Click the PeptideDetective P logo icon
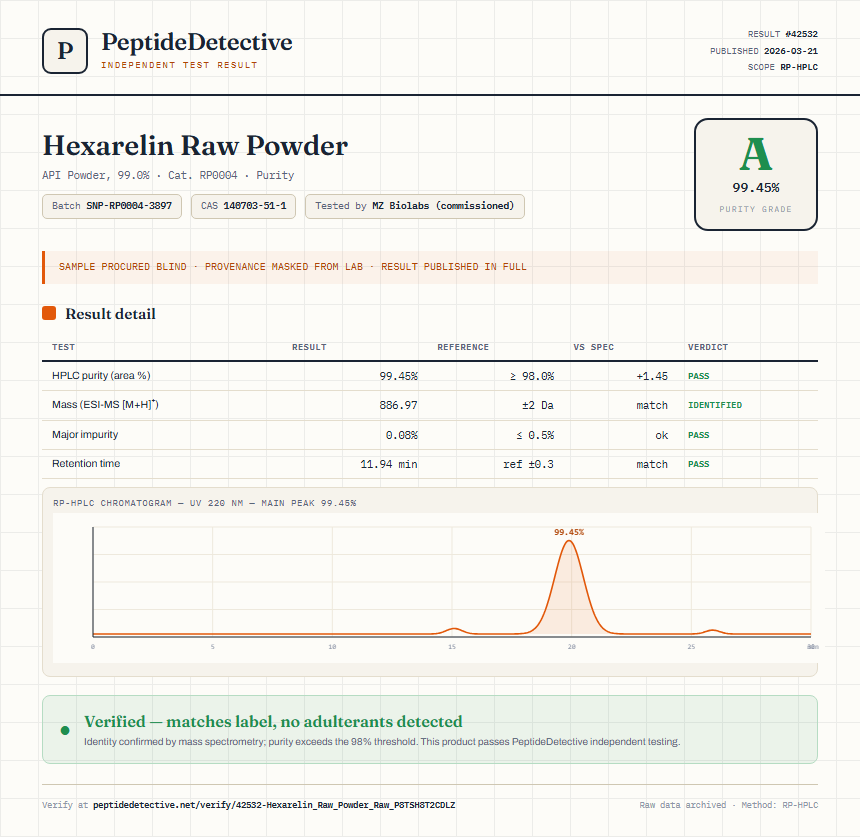This screenshot has height=837, width=860. [x=65, y=51]
